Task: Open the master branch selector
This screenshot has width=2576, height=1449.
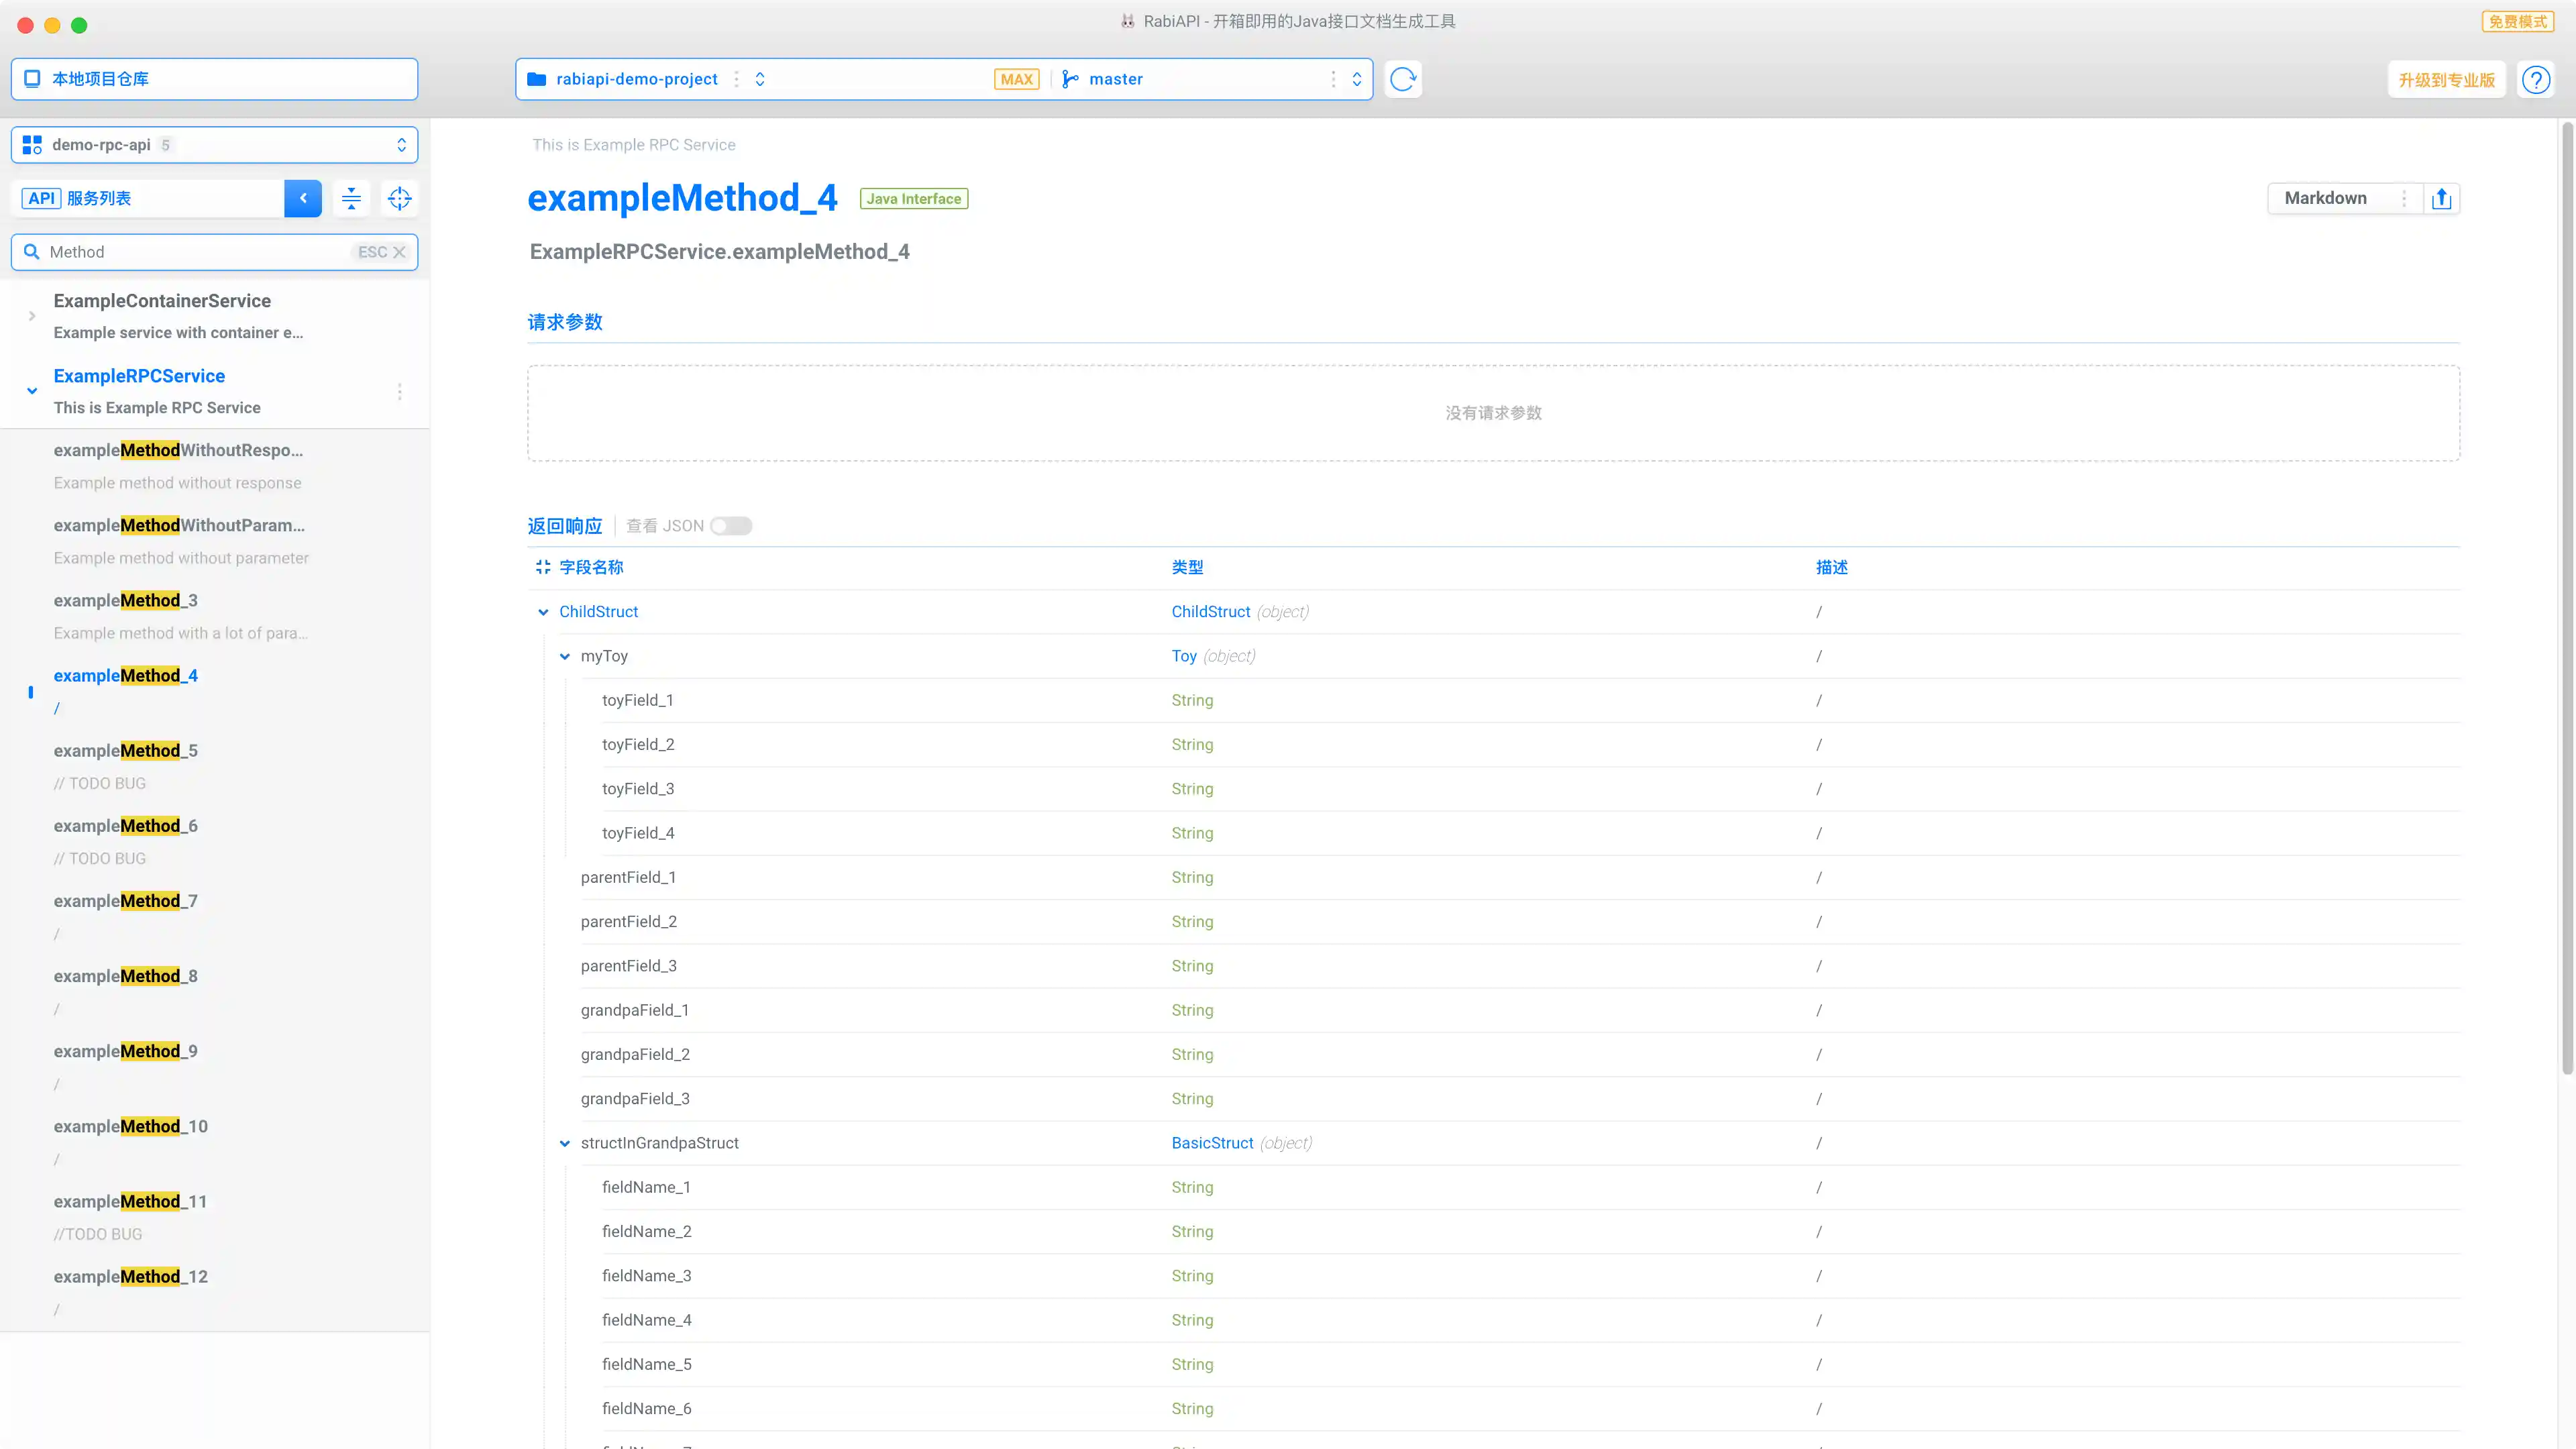Action: coord(1210,79)
